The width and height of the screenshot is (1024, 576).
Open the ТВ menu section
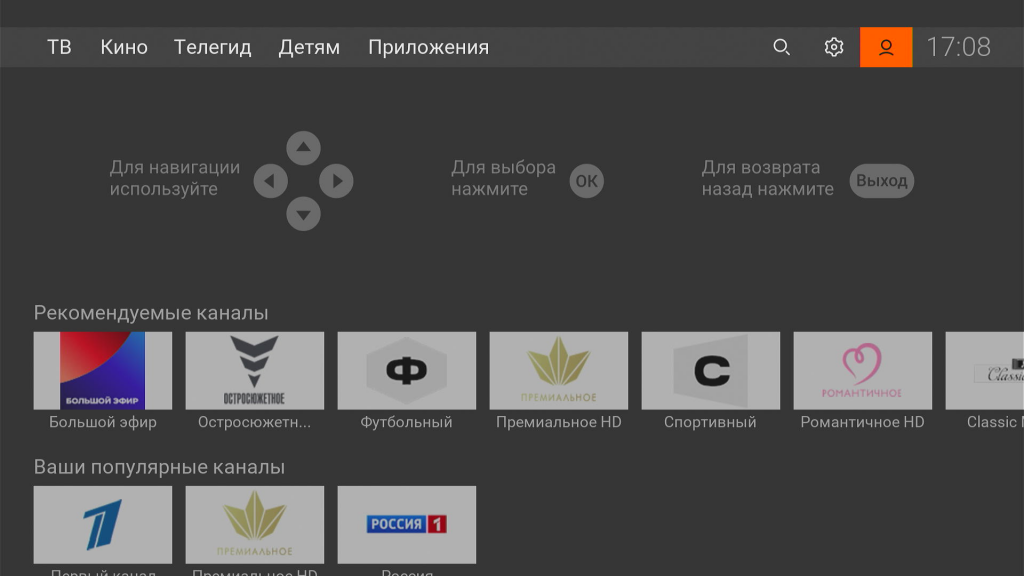tap(59, 47)
